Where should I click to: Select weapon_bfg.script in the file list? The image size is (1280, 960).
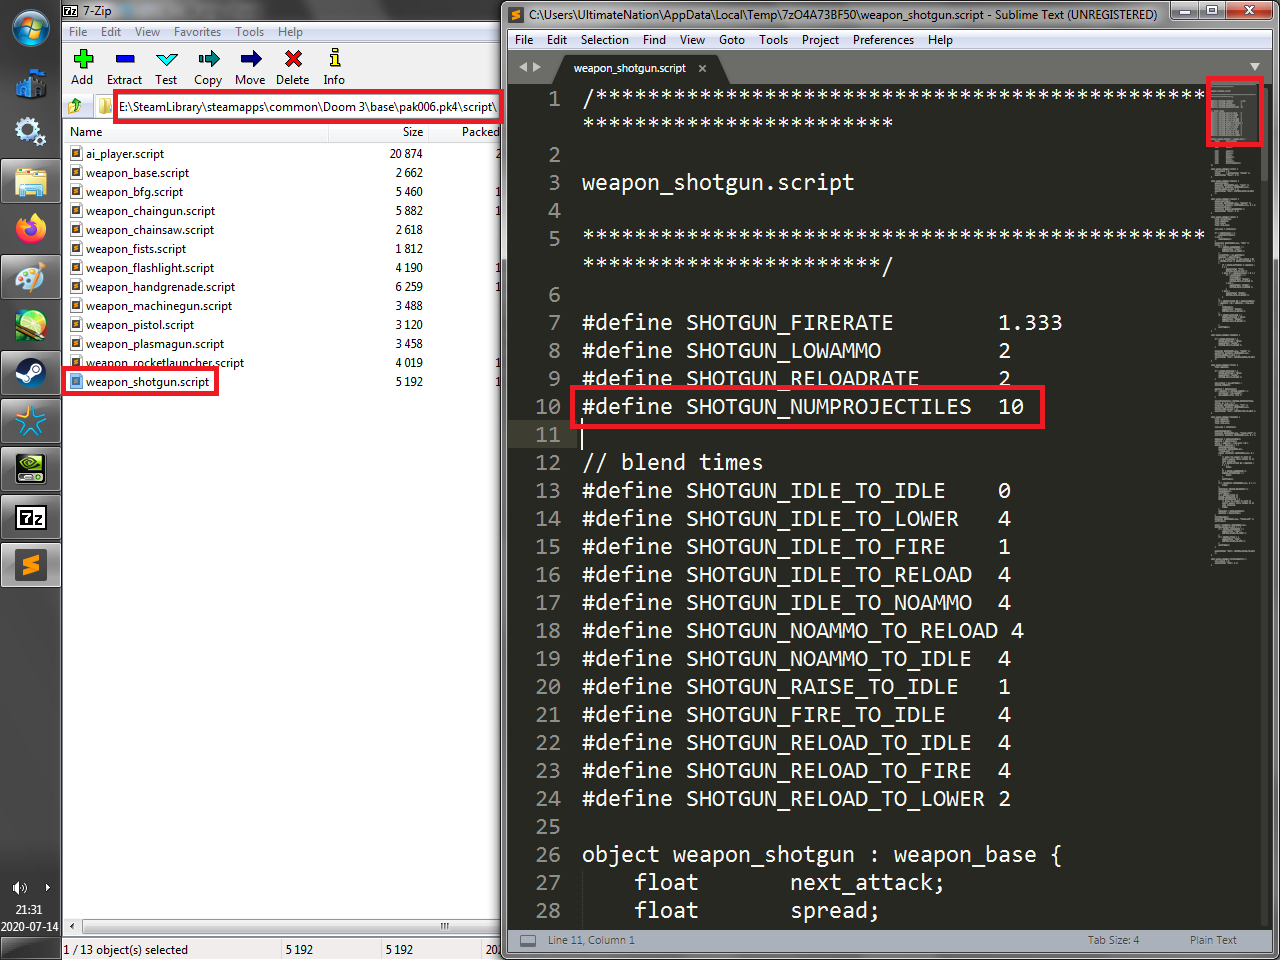pyautogui.click(x=134, y=192)
